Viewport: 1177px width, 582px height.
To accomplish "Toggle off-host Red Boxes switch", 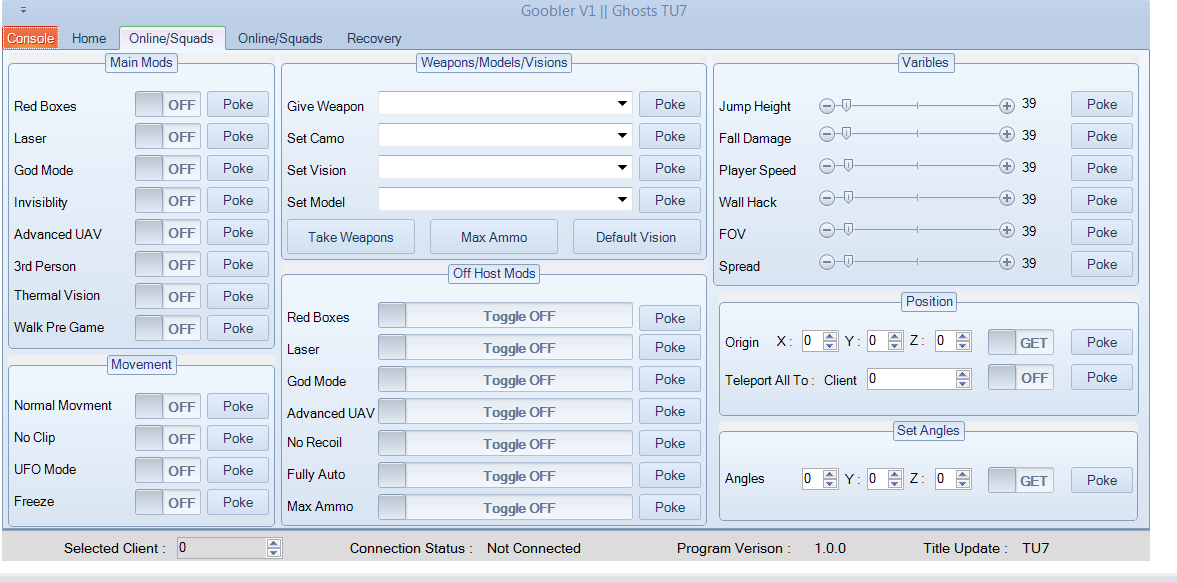I will (x=505, y=315).
